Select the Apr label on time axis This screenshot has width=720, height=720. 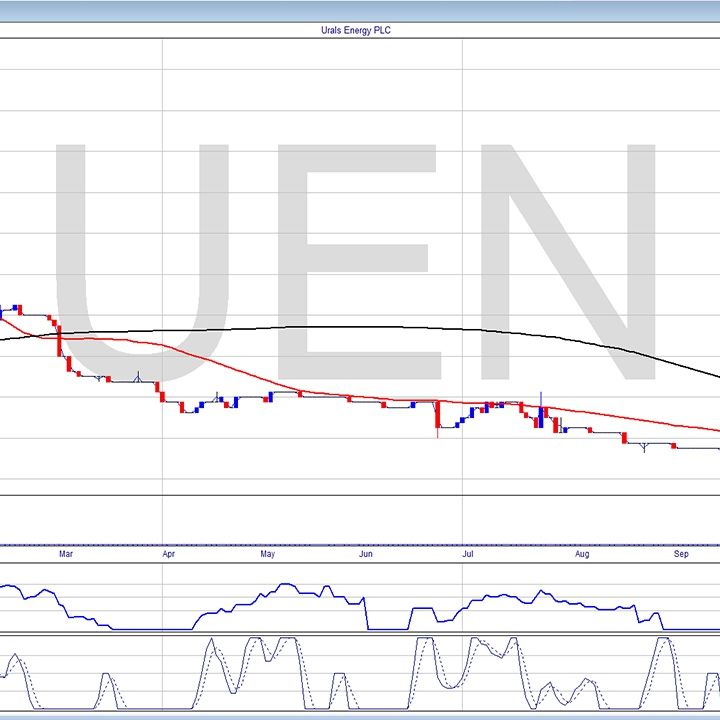click(168, 553)
